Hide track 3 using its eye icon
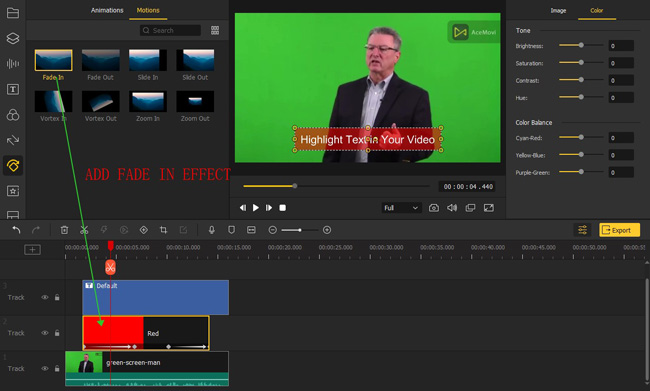 pos(45,297)
